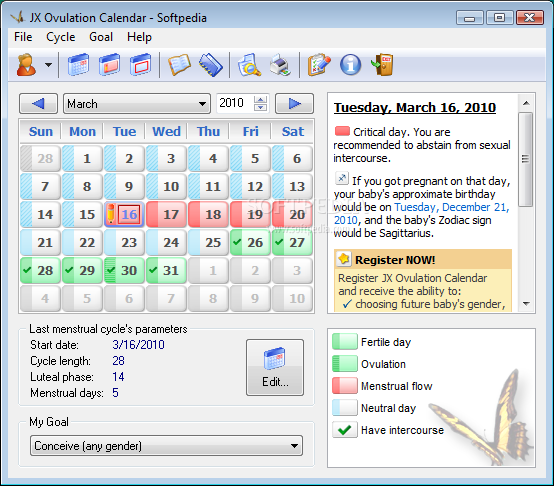Click the info panel scrollbar thumb
Viewport: 554px width, 486px height.
coord(525,159)
